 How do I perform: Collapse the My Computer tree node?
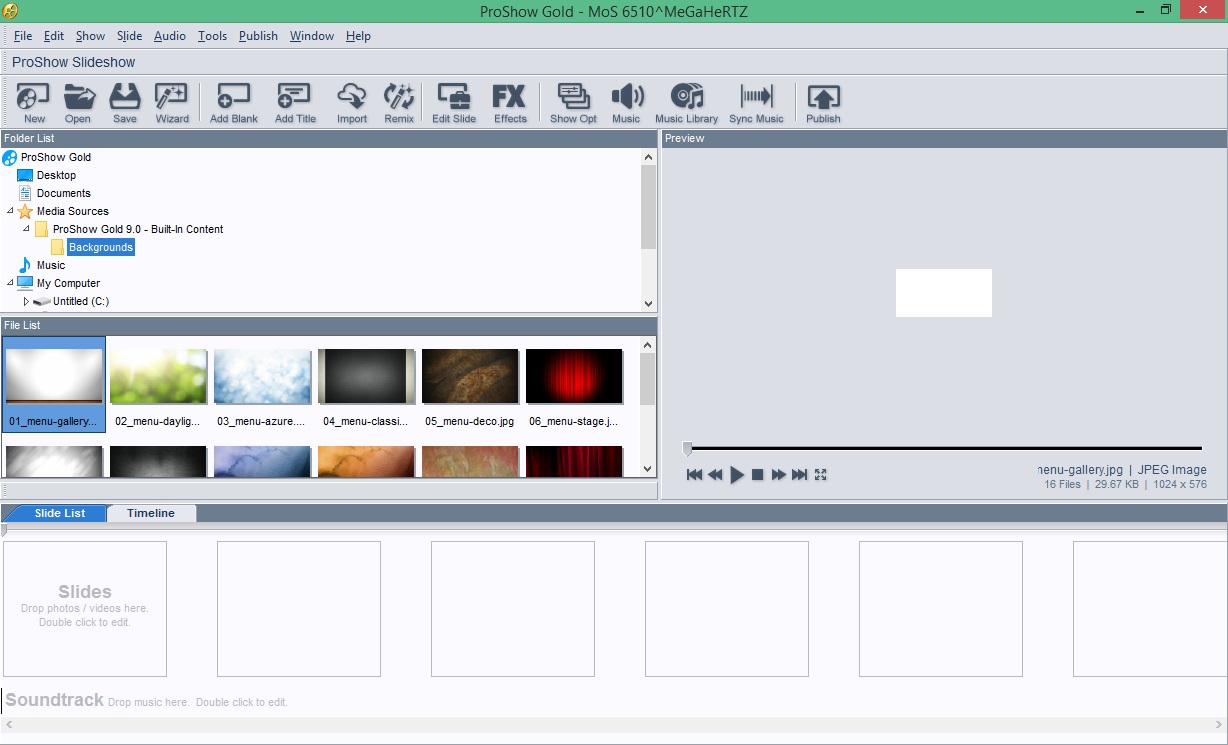pos(10,283)
